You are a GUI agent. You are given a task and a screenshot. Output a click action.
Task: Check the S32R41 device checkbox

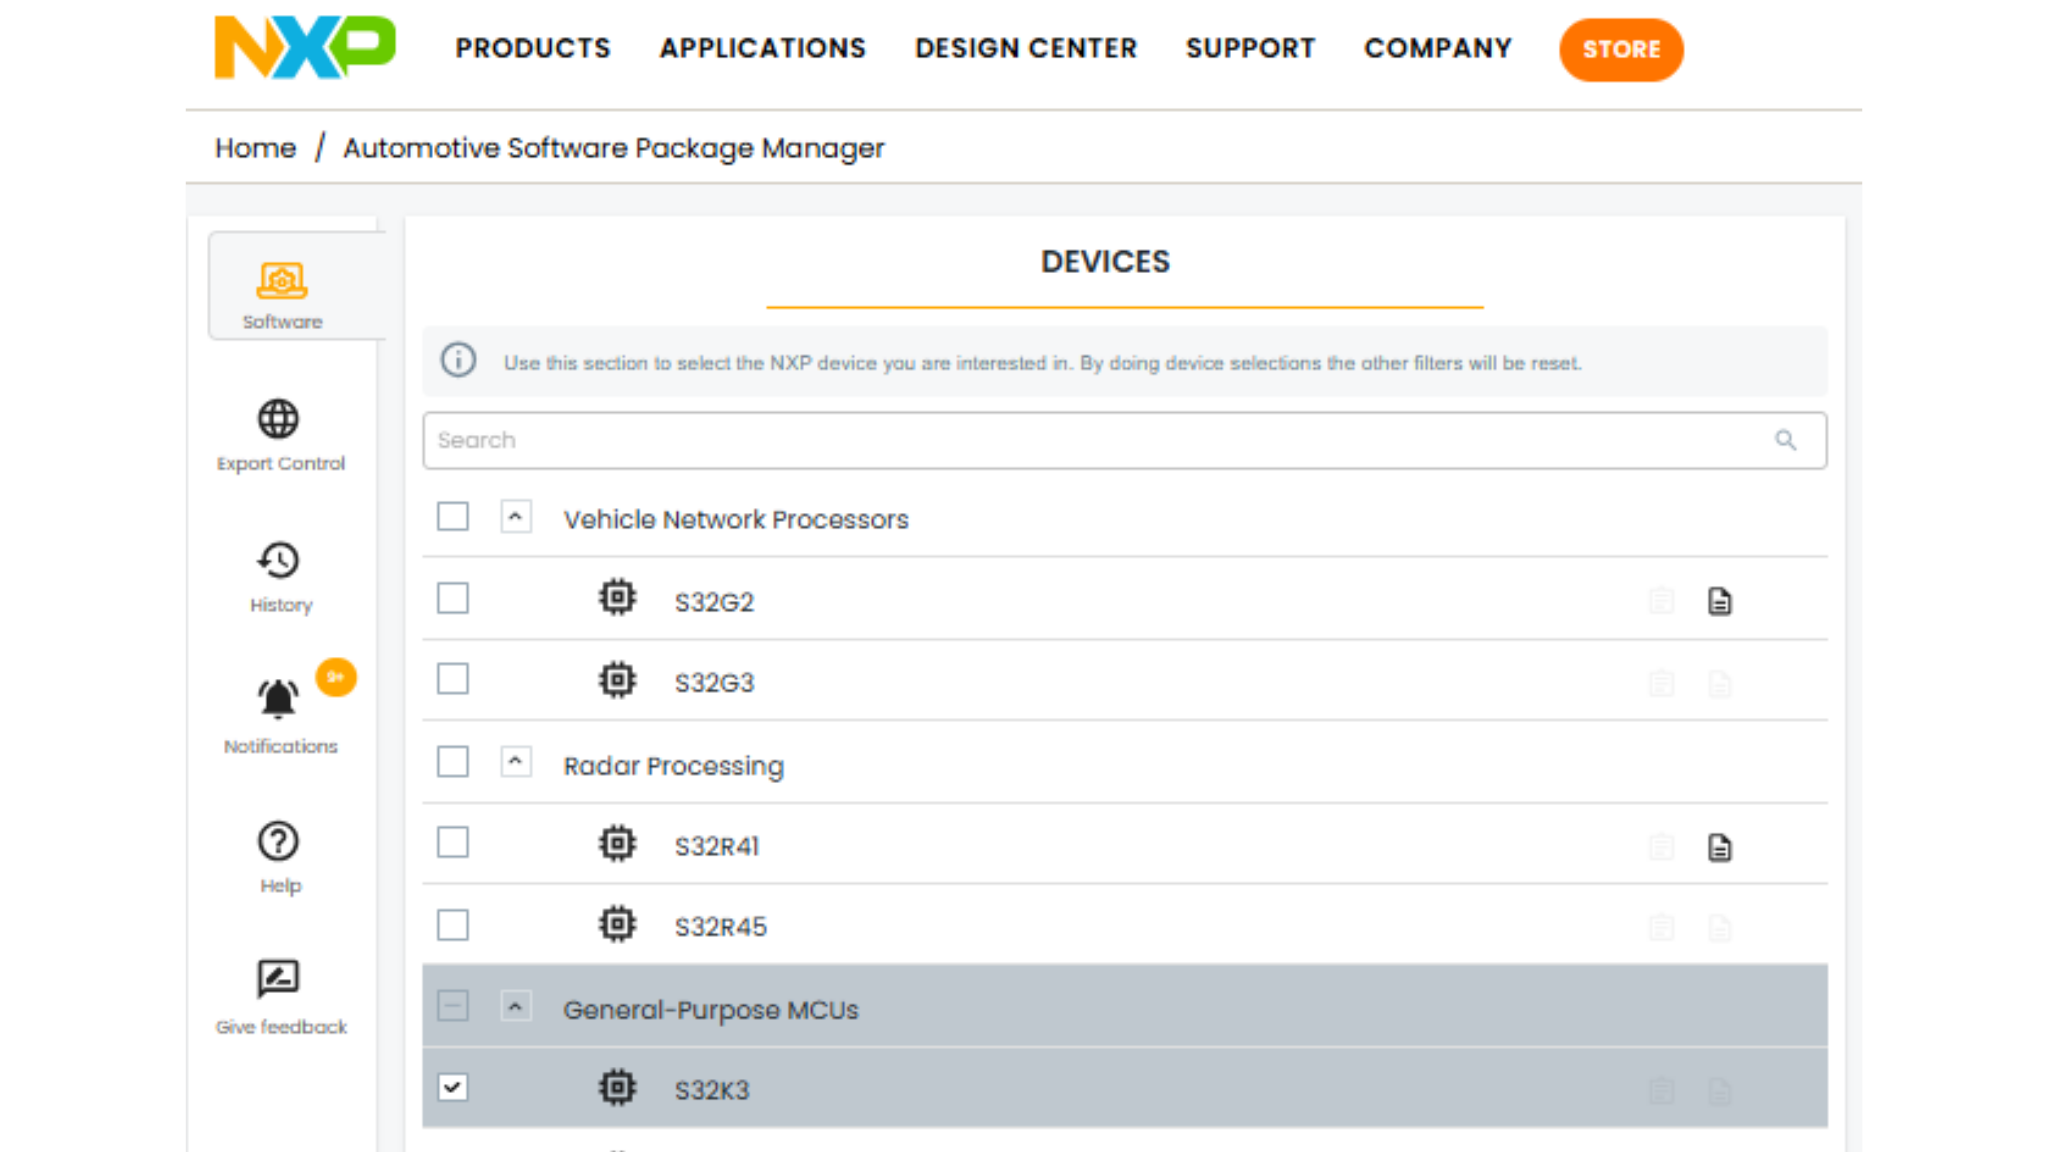click(453, 843)
